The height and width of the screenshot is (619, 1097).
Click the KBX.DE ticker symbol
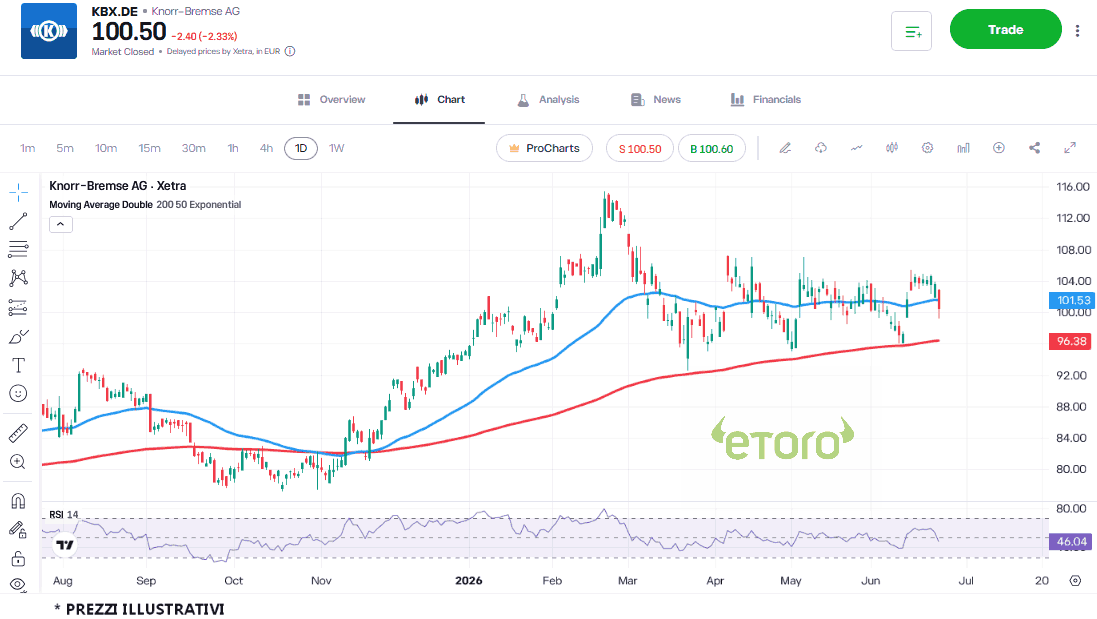(115, 11)
